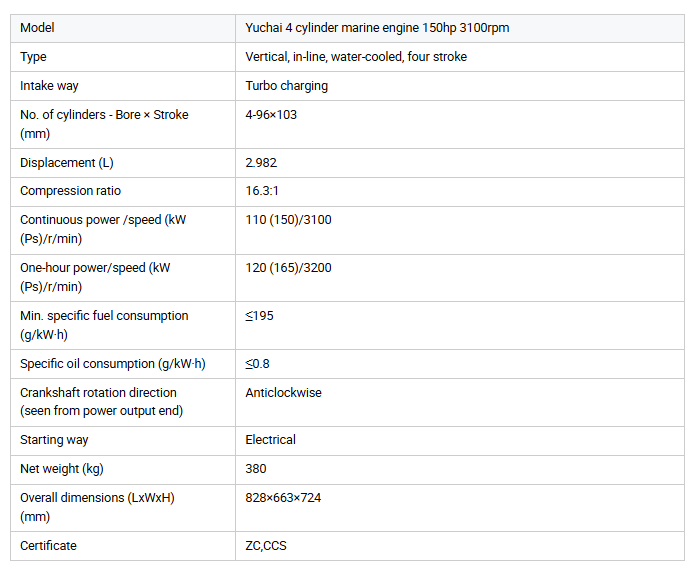692x568 pixels.
Task: Click the oil consumption value ≤0.8
Action: pos(257,364)
